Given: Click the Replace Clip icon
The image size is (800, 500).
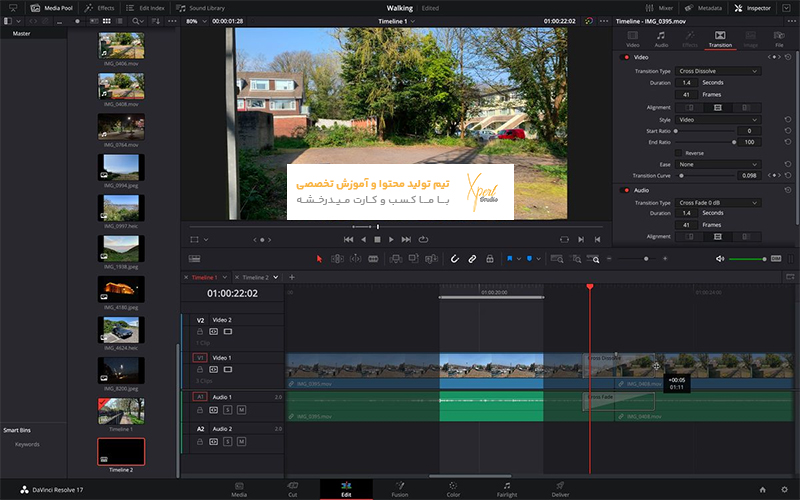Looking at the screenshot, I should (x=432, y=259).
